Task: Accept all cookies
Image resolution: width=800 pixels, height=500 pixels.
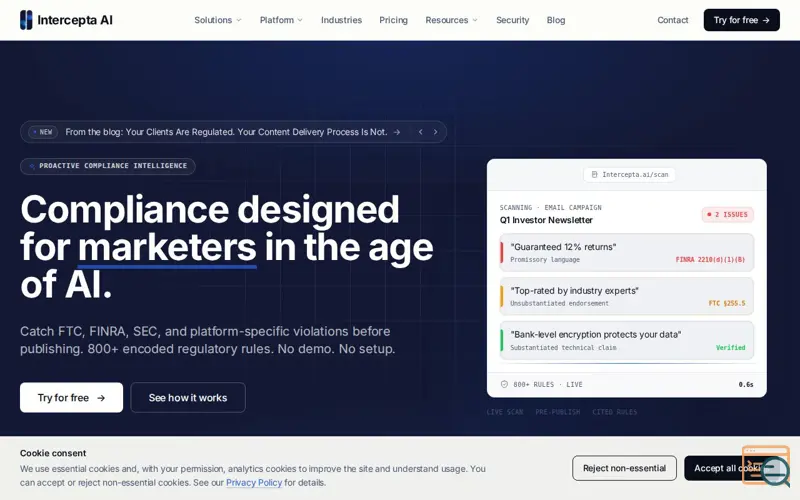Action: pos(728,468)
